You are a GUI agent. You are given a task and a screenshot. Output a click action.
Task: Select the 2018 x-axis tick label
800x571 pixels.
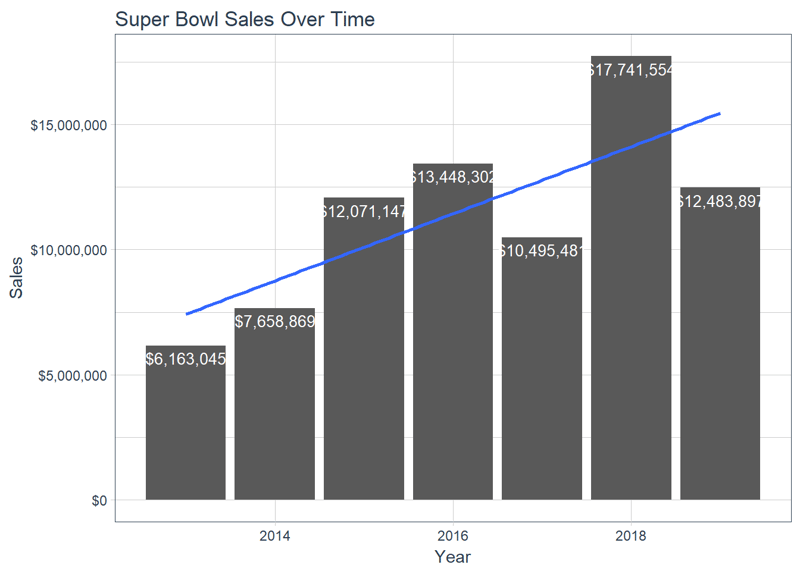(x=631, y=536)
